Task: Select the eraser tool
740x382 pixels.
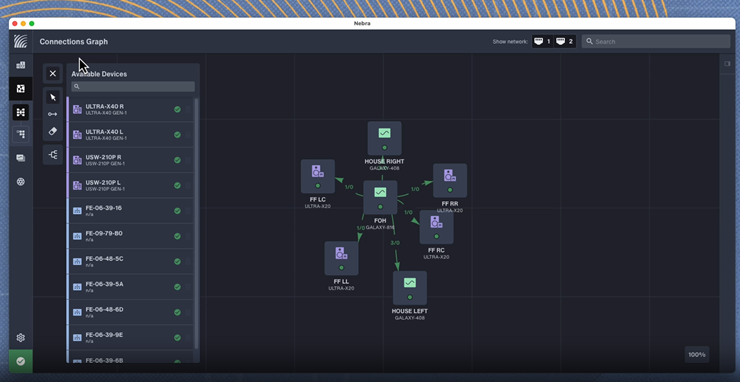Action: [53, 131]
